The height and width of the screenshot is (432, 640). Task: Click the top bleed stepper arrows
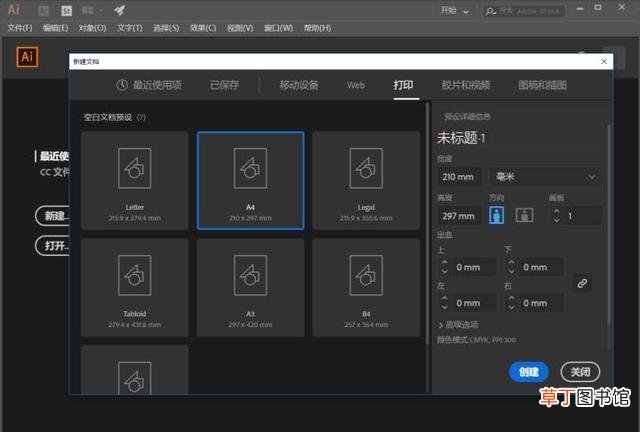pyautogui.click(x=445, y=267)
